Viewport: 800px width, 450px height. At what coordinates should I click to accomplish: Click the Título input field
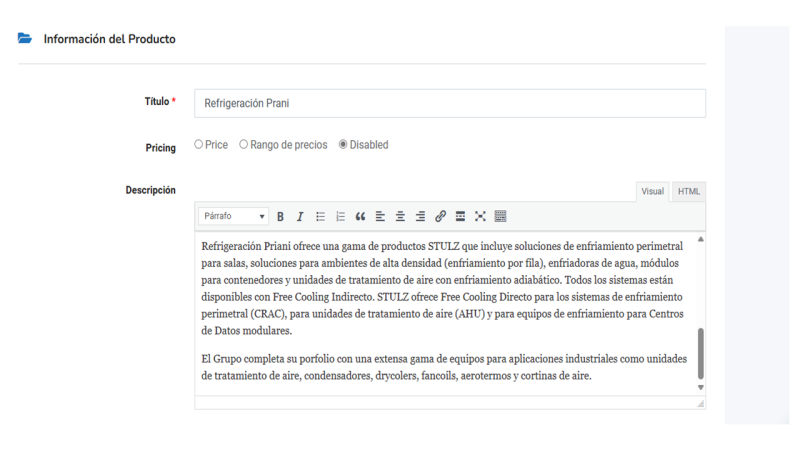coord(450,103)
